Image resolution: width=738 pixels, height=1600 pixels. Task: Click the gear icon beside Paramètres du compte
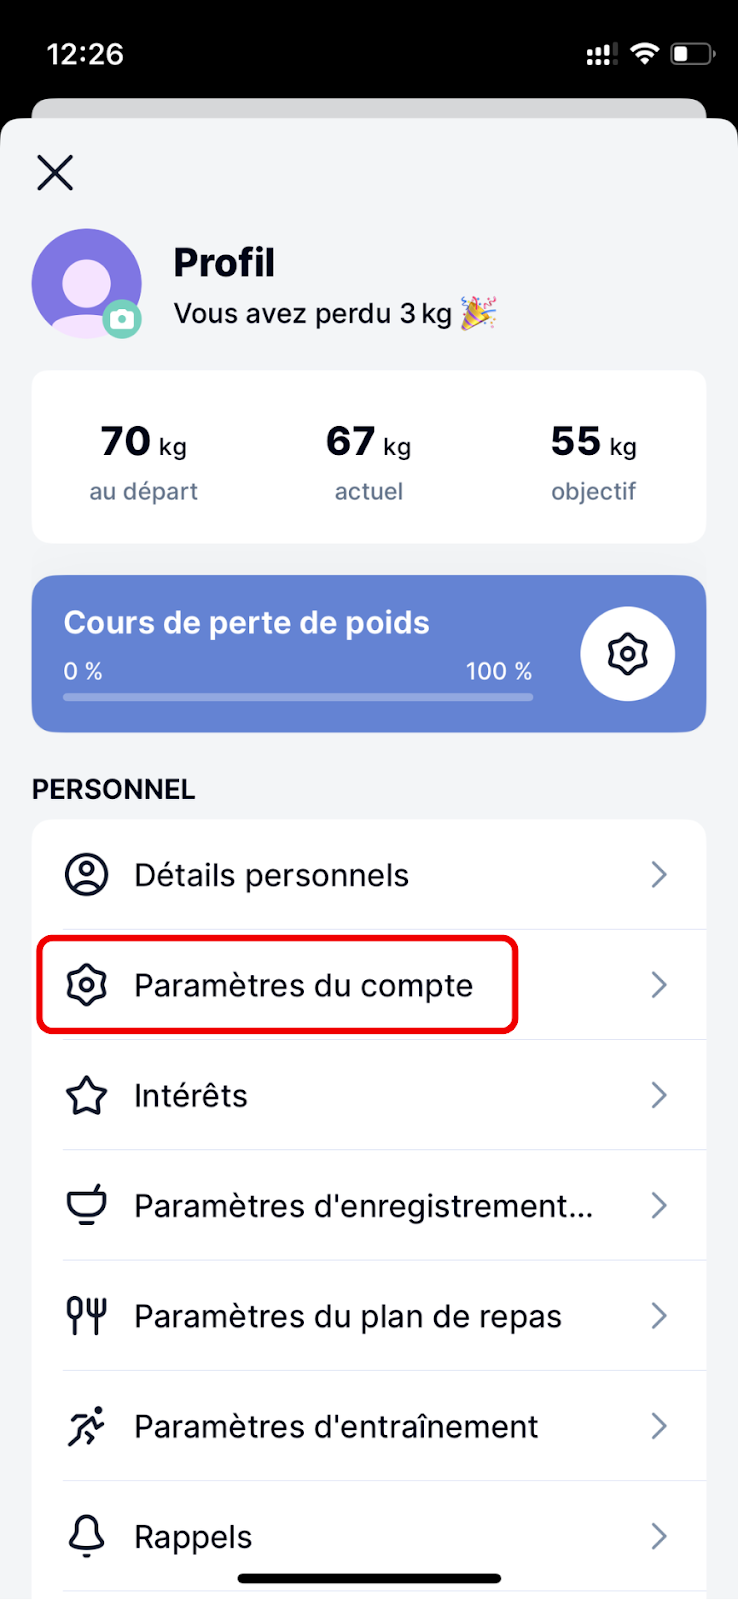[x=87, y=985]
